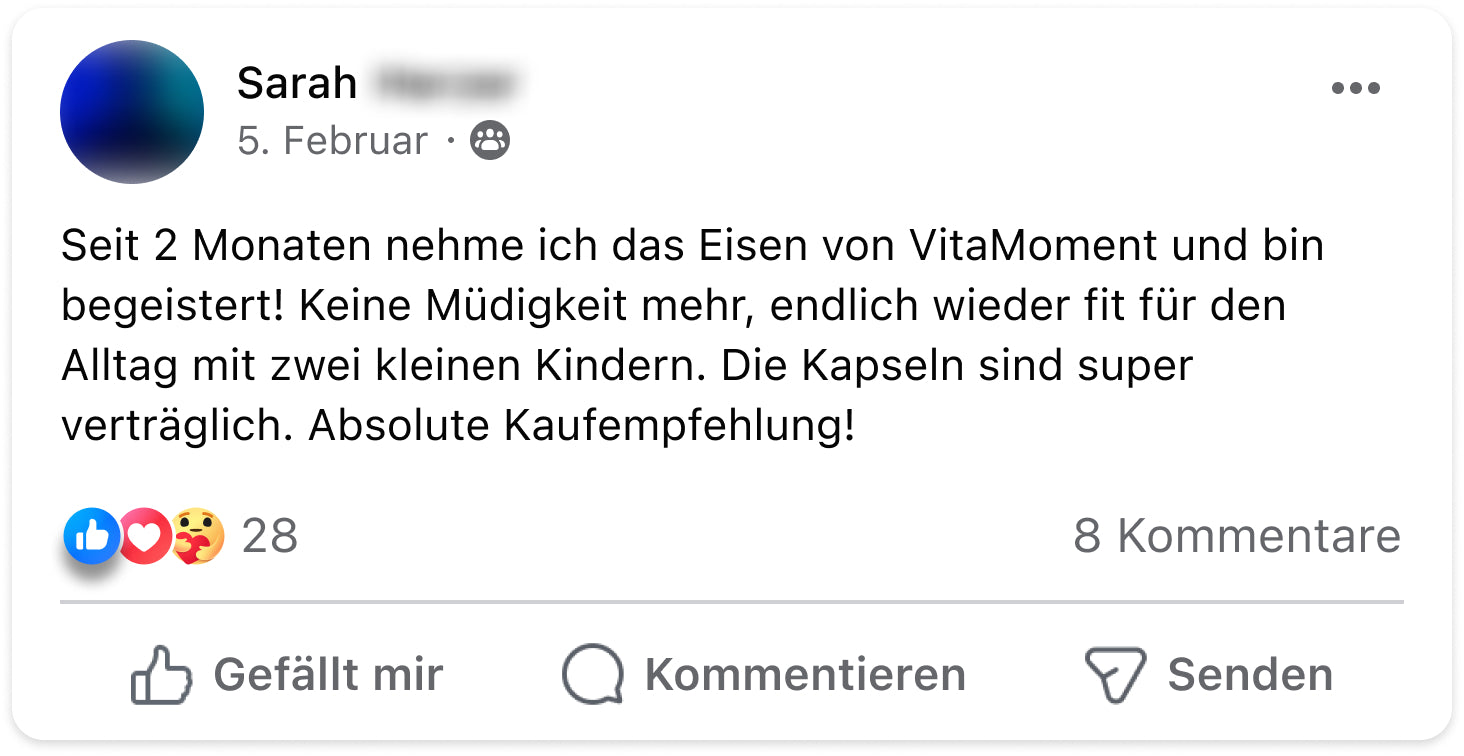Viewport: 1464px width, 756px height.
Task: Click the red heart reaction icon
Action: click(145, 537)
